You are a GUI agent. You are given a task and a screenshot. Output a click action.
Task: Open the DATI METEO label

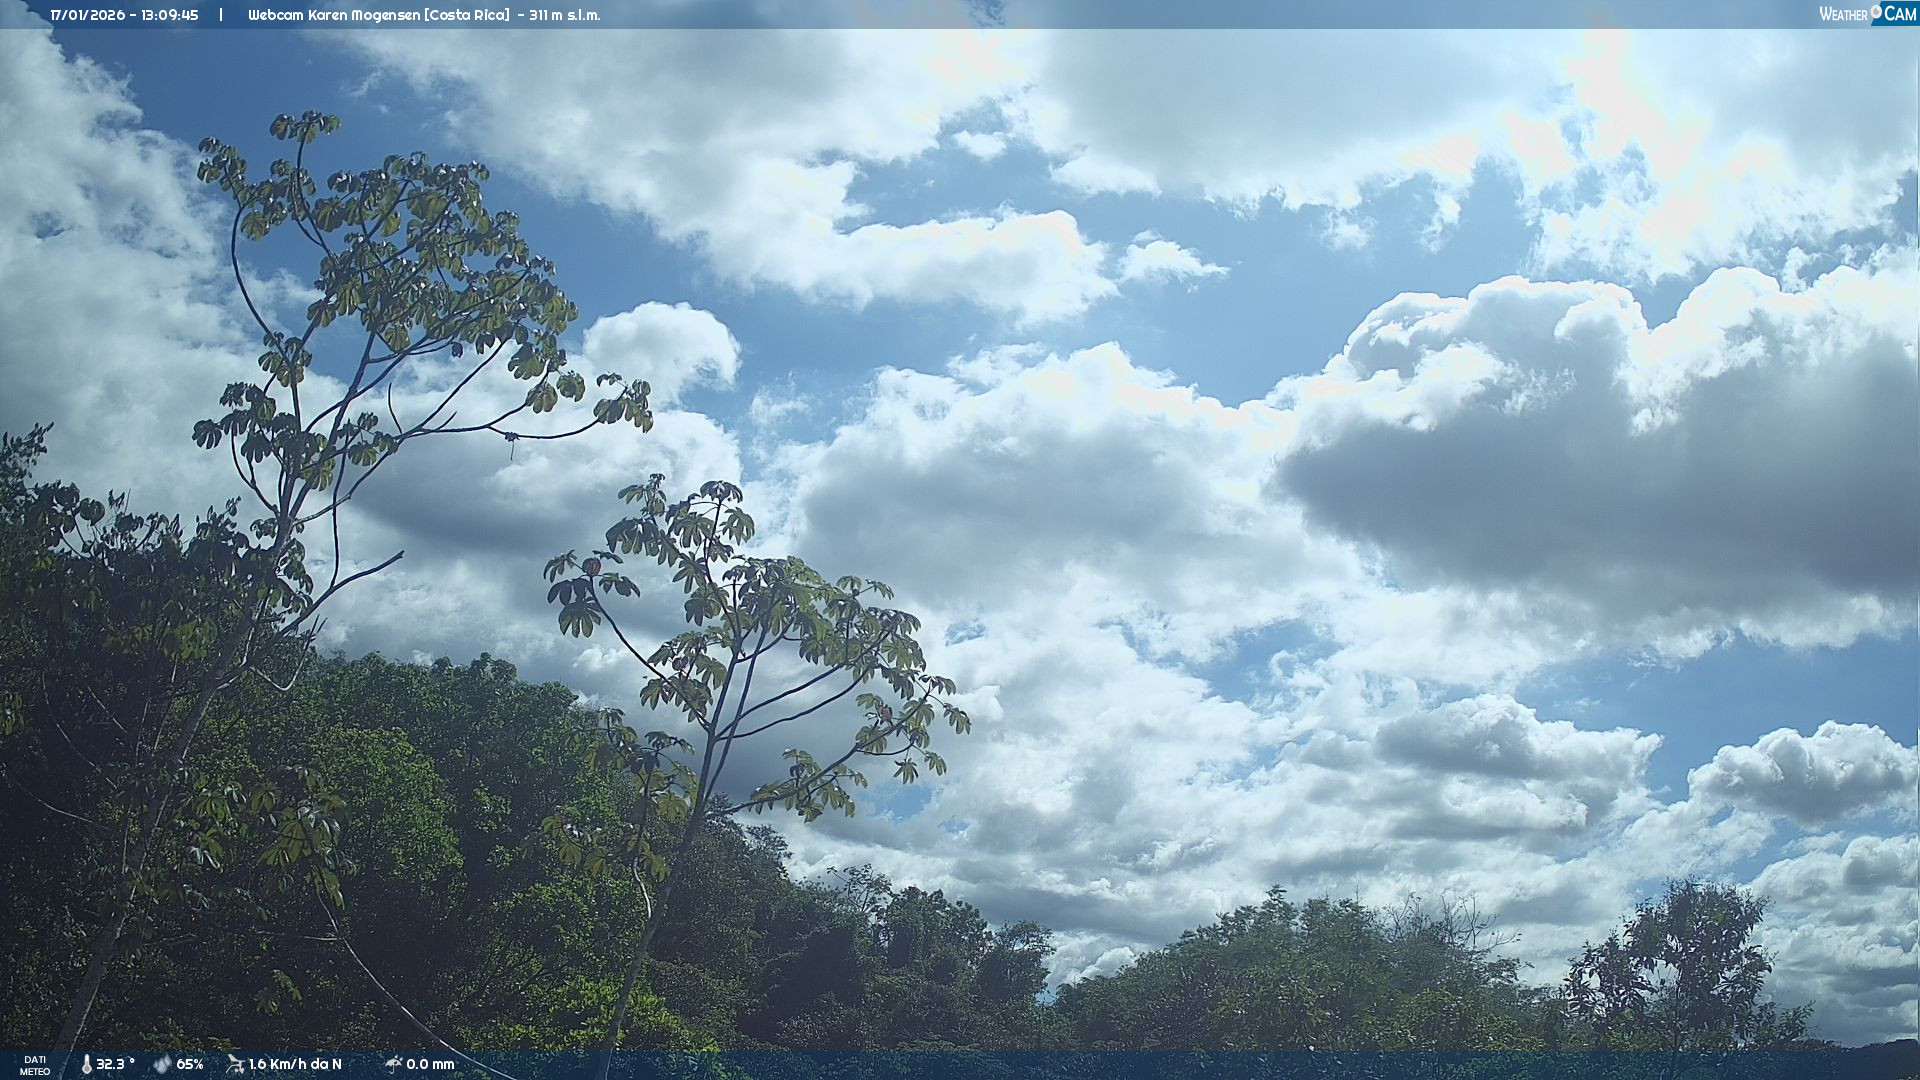tap(35, 1066)
